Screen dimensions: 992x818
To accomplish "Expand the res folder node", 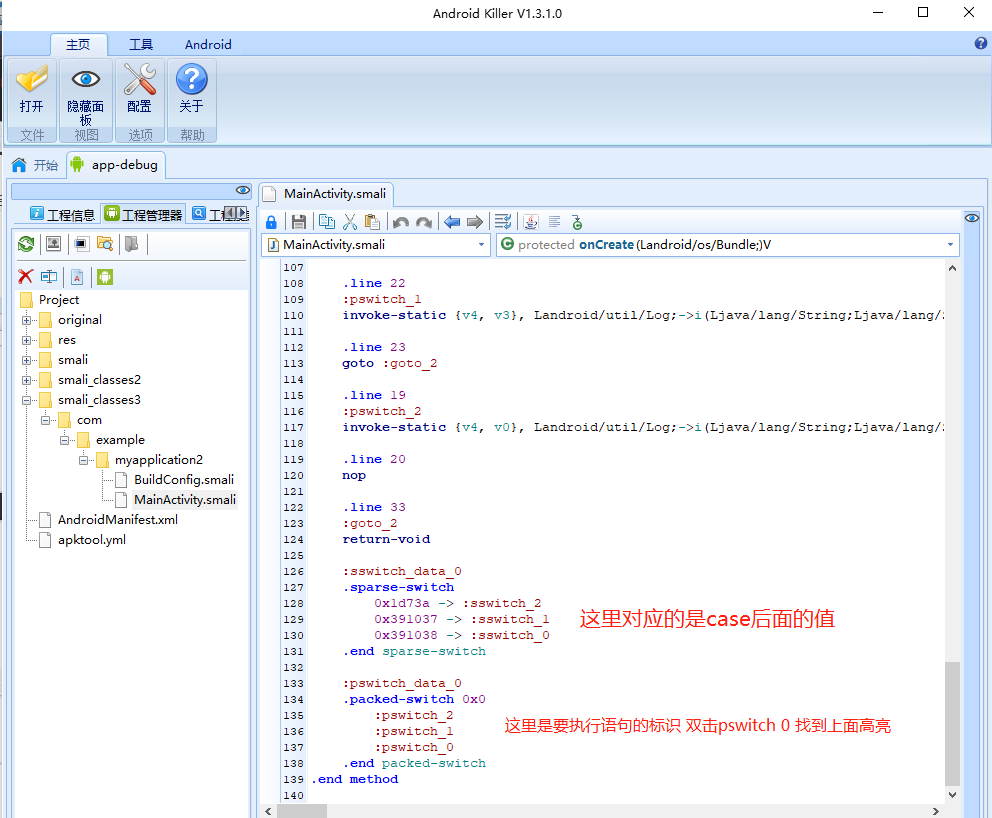I will pyautogui.click(x=26, y=340).
